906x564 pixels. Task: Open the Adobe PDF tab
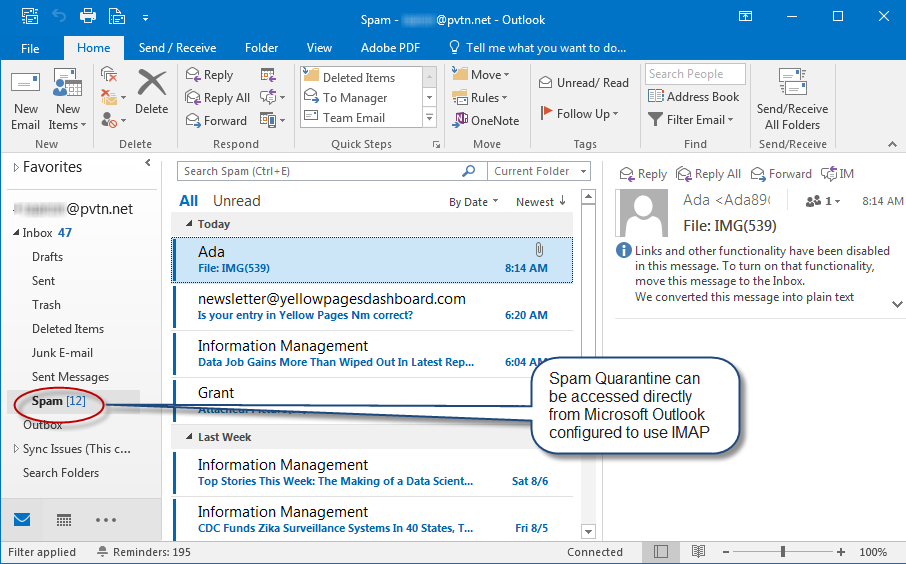coord(390,47)
